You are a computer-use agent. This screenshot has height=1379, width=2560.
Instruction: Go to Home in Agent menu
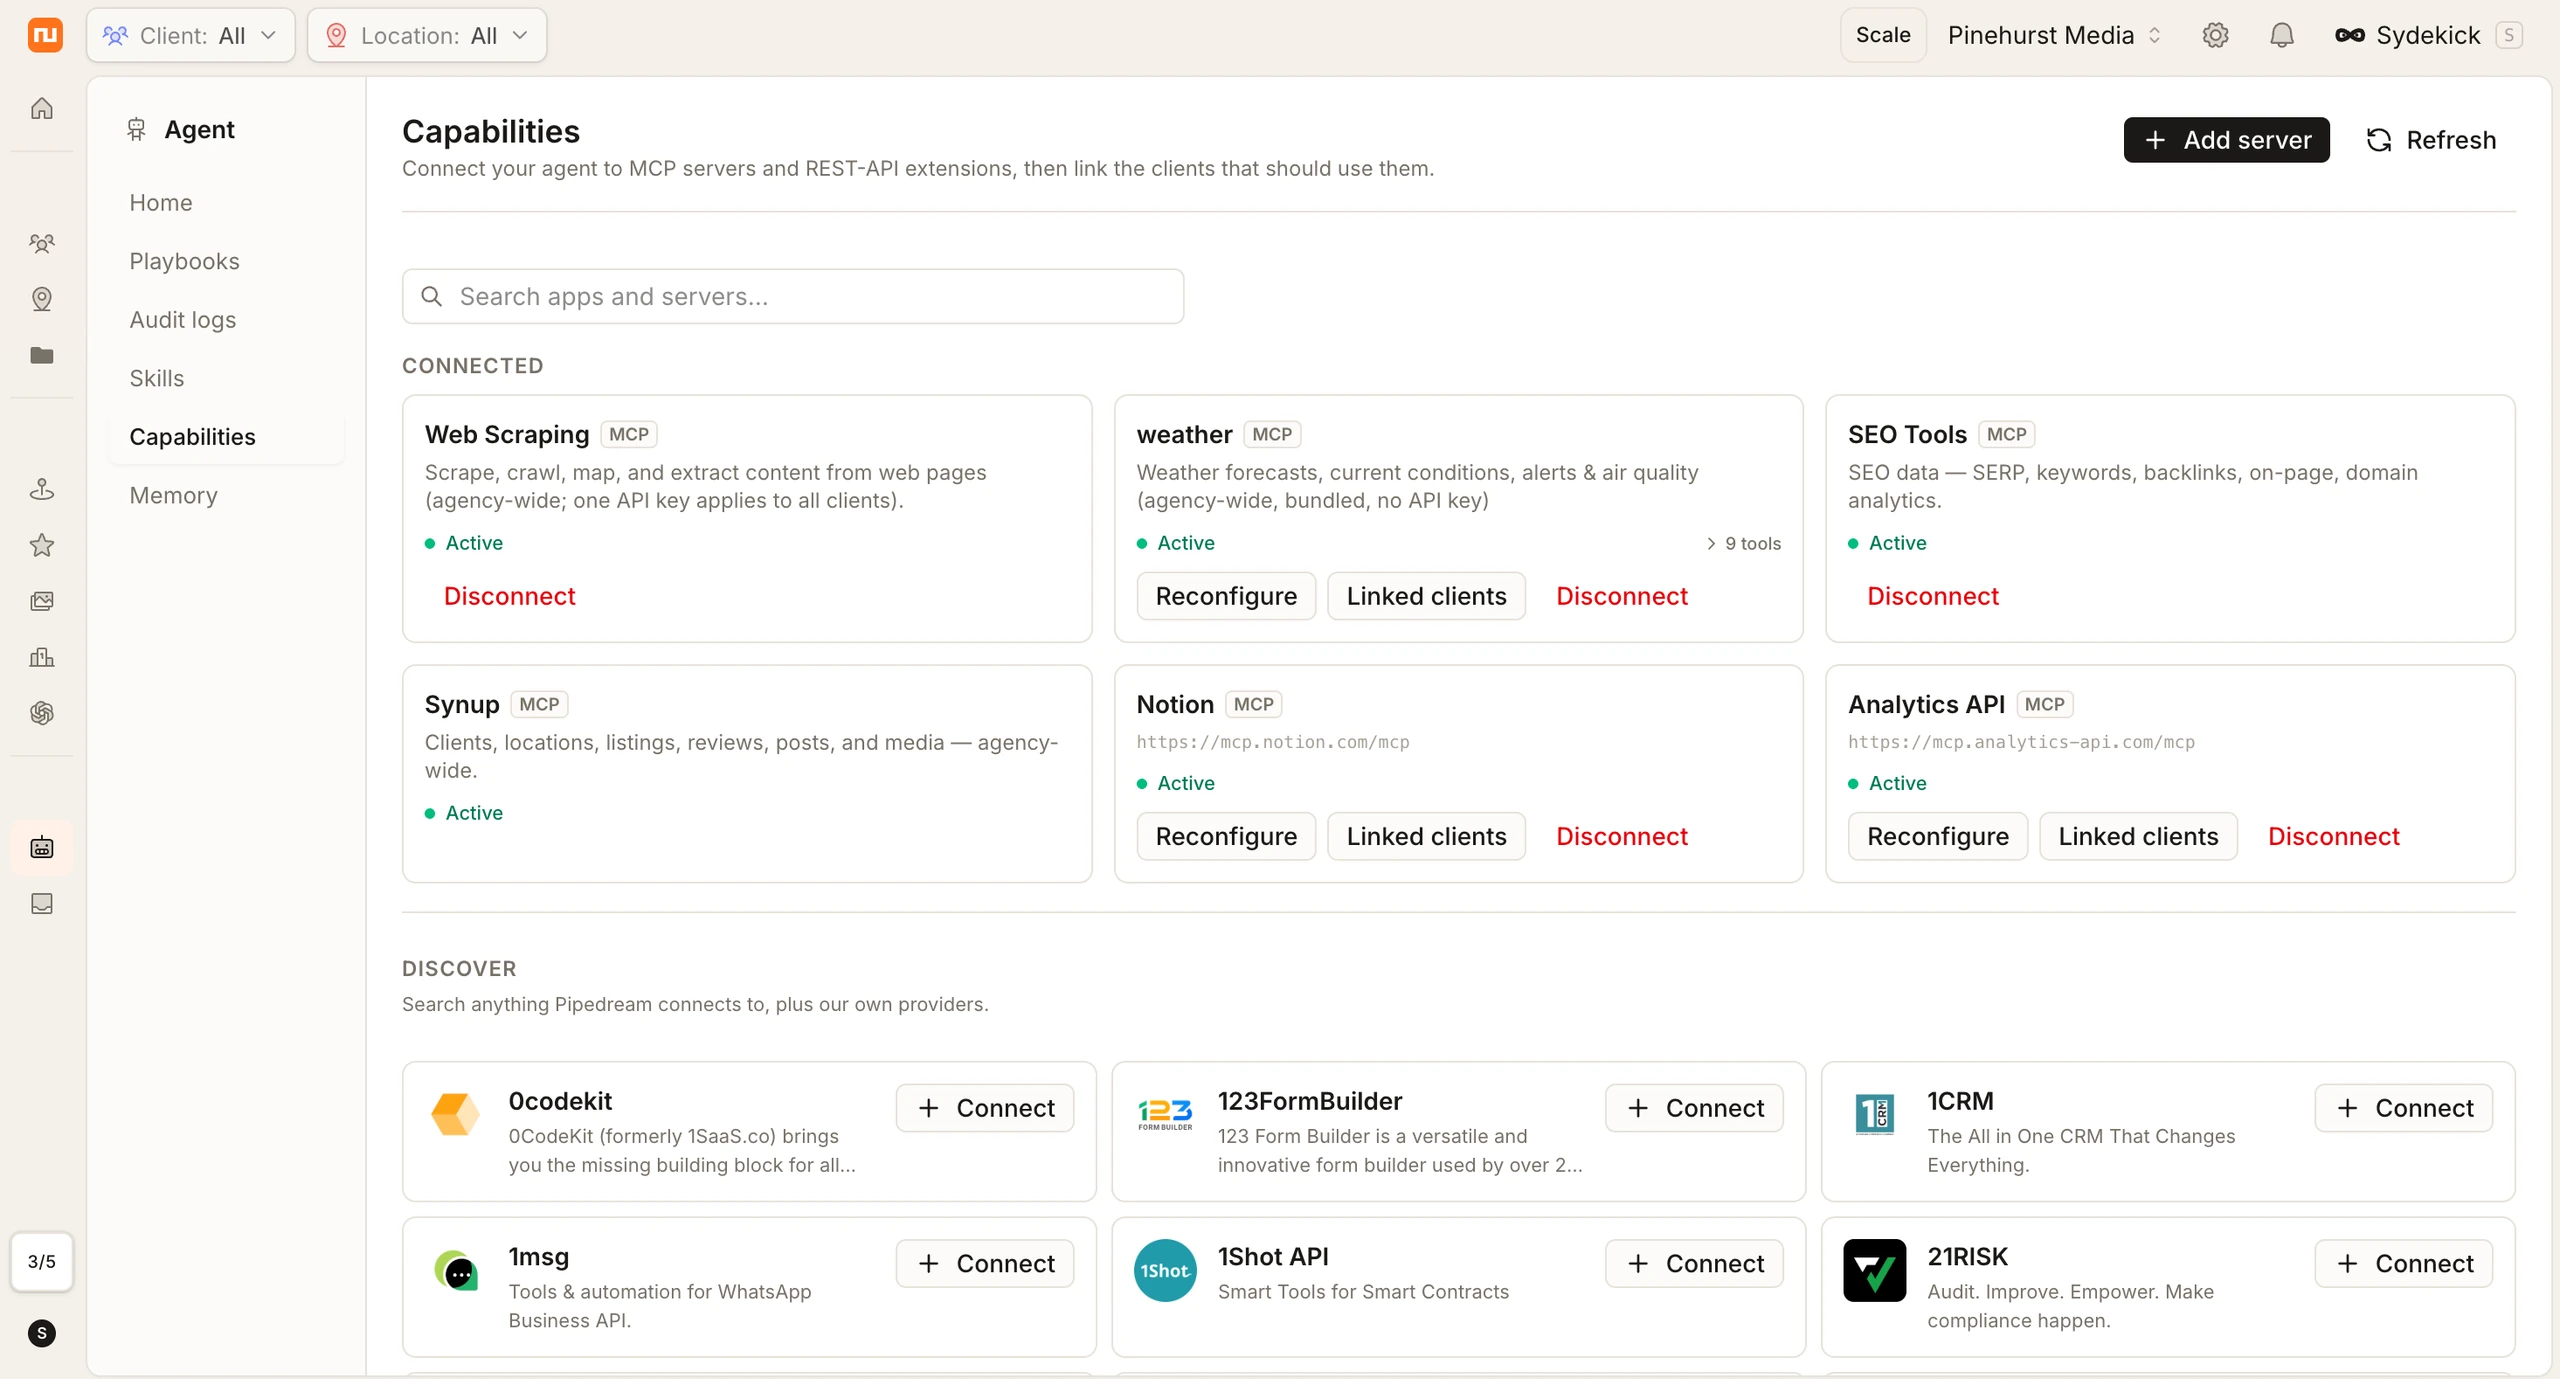coord(161,202)
